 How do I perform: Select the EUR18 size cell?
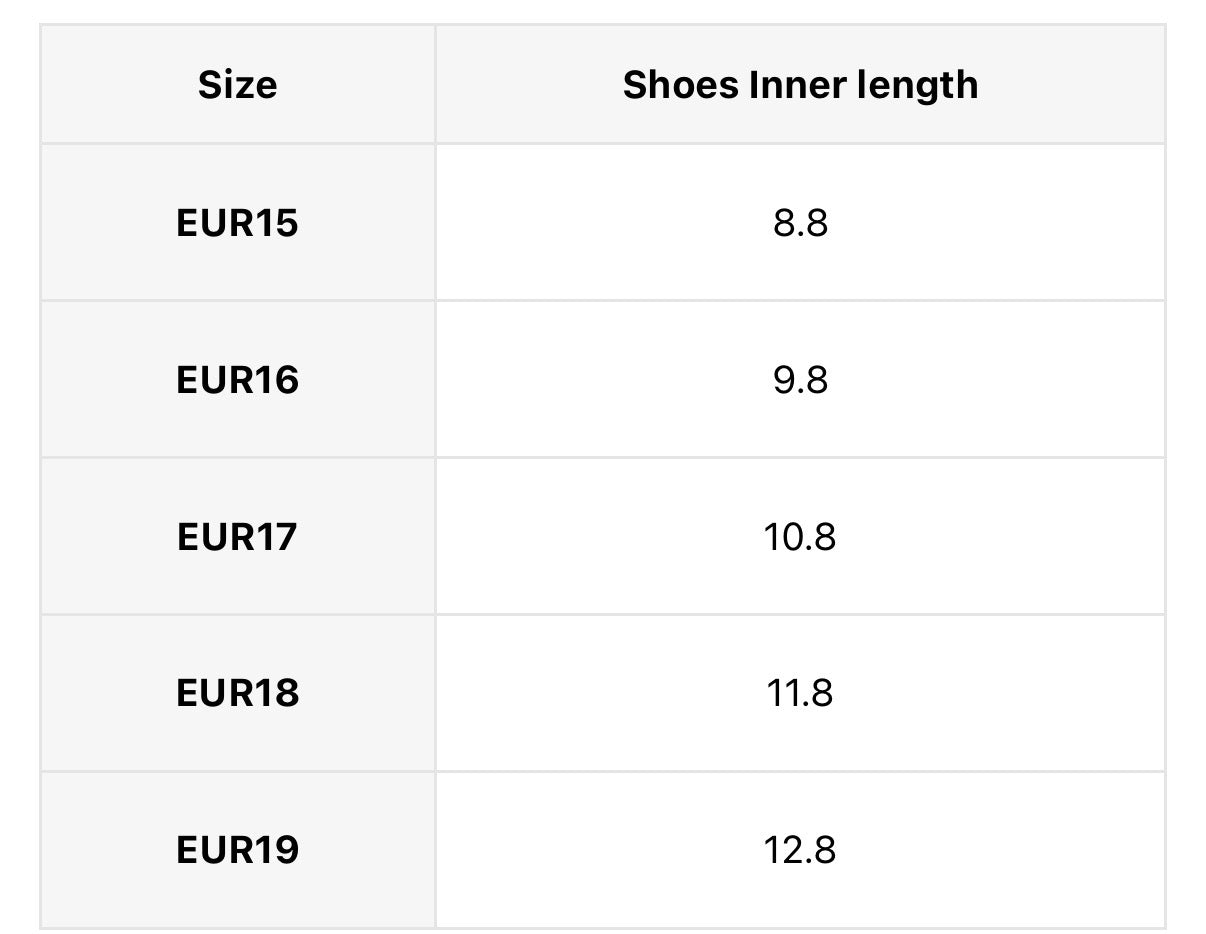pos(237,693)
